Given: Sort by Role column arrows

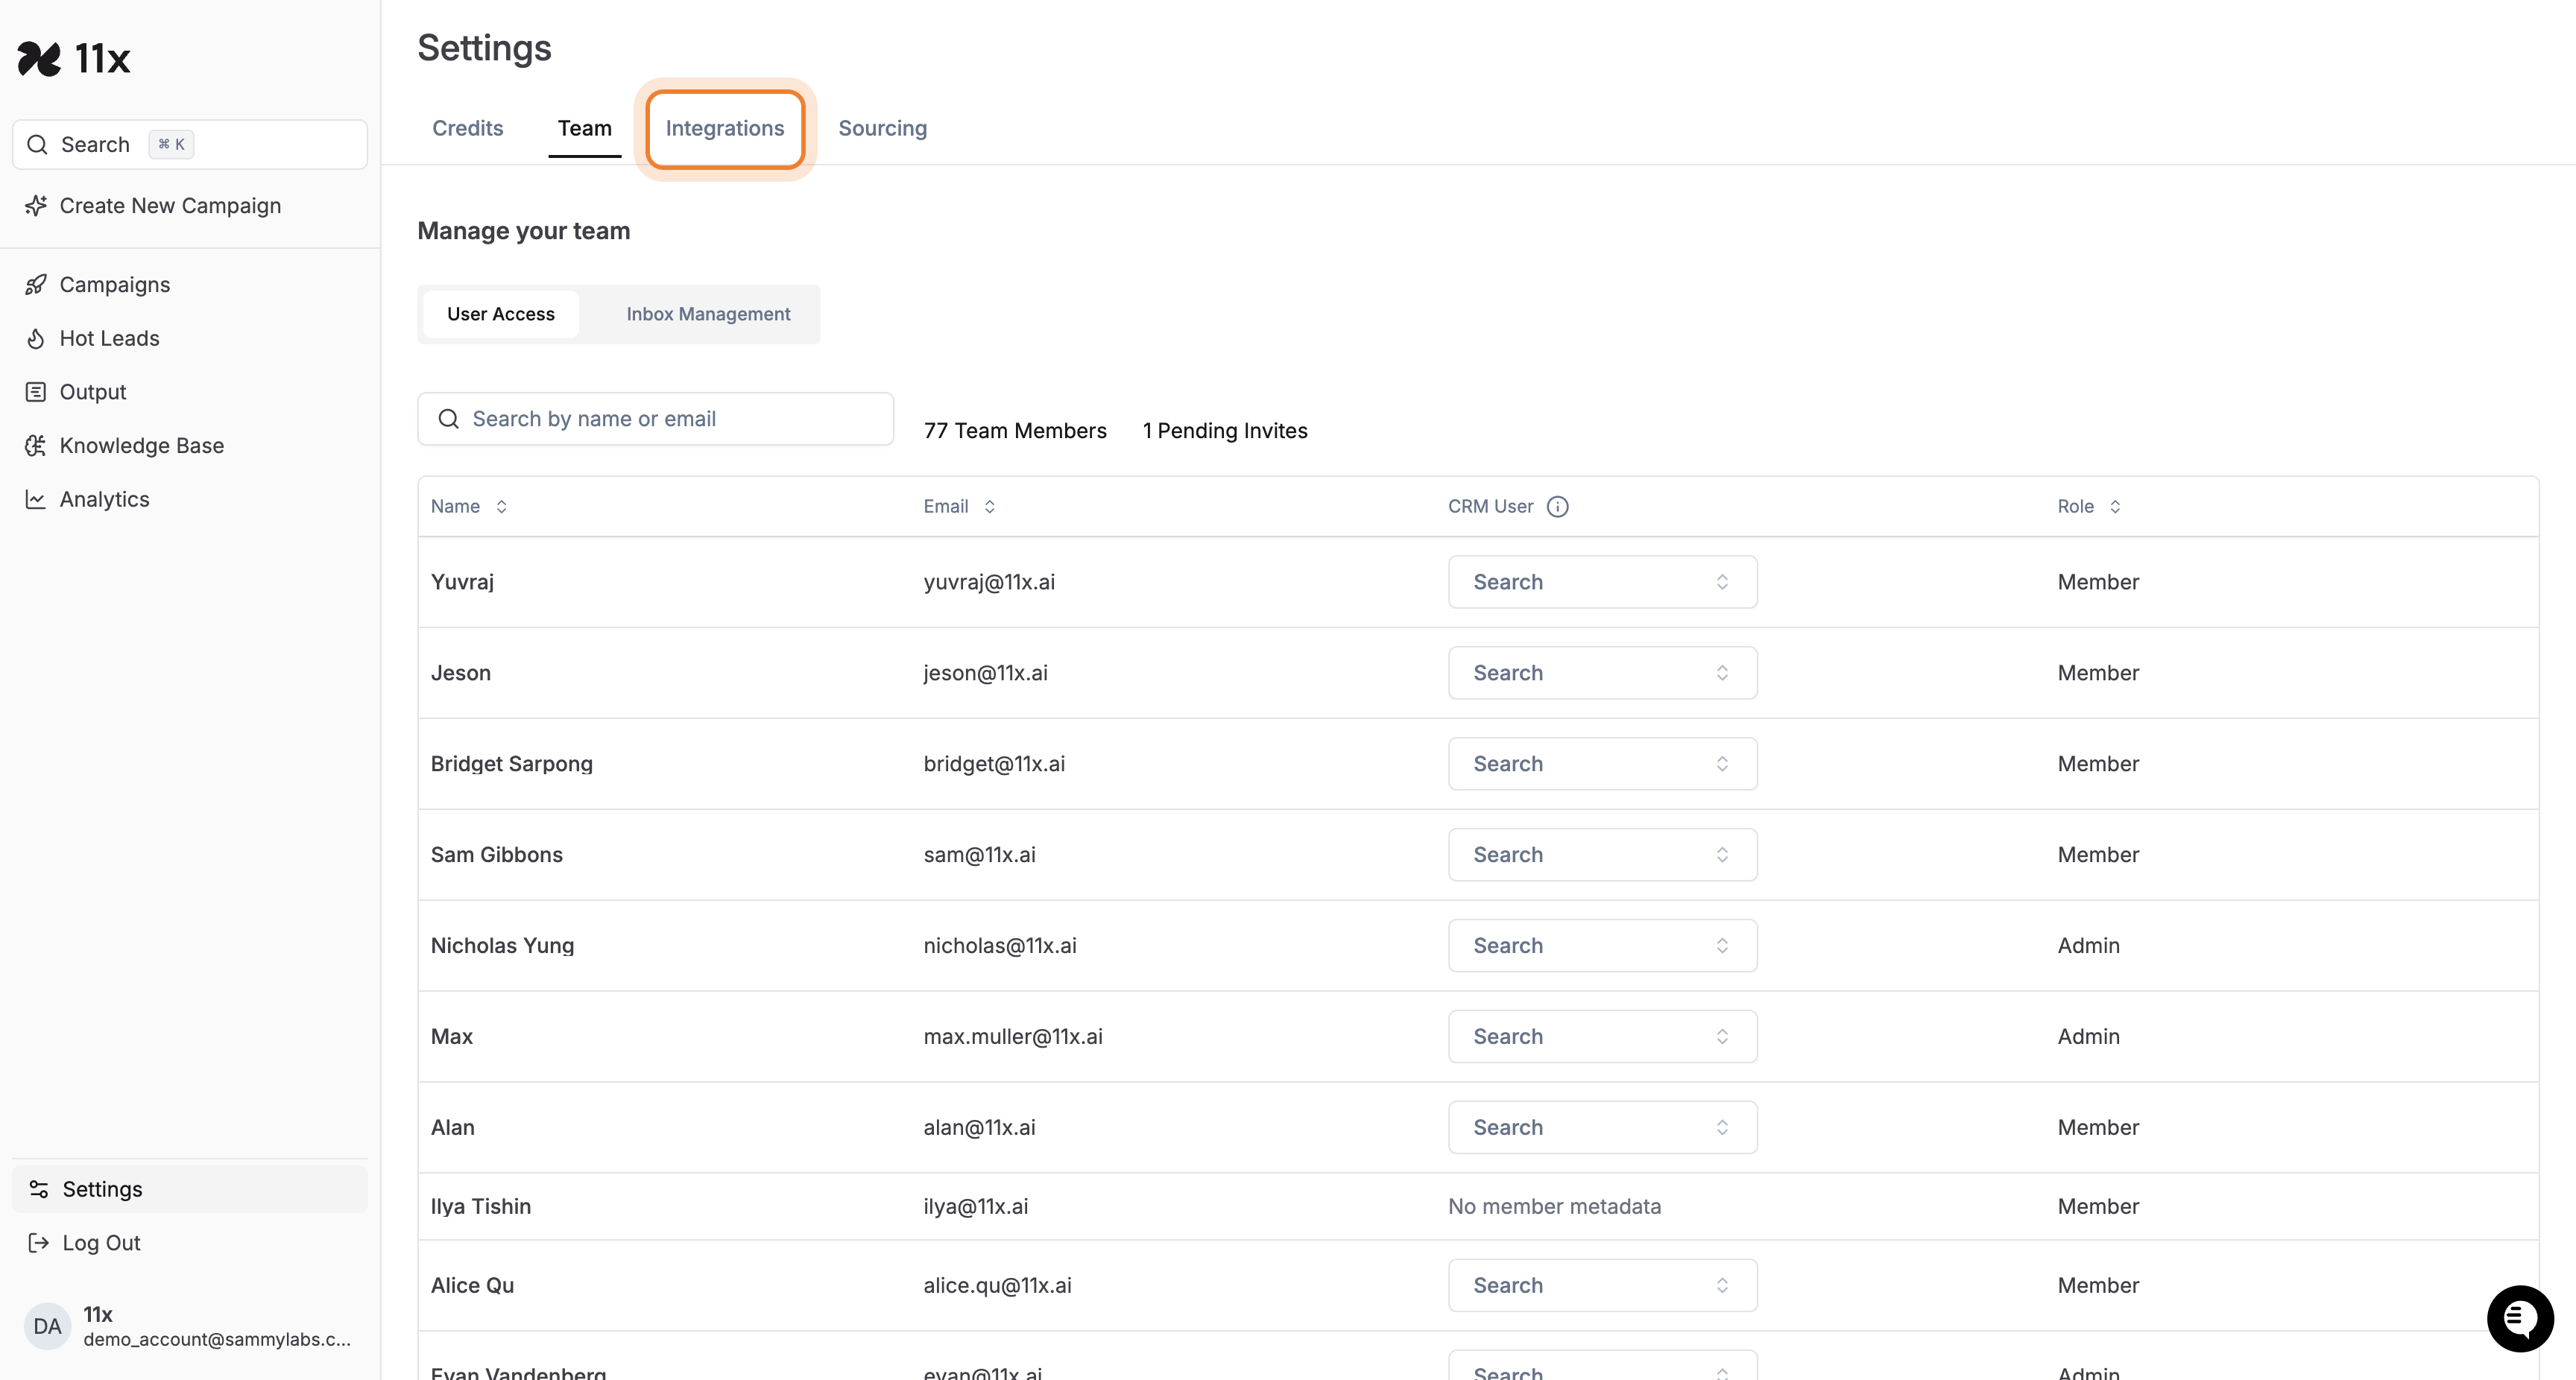Looking at the screenshot, I should point(2115,507).
